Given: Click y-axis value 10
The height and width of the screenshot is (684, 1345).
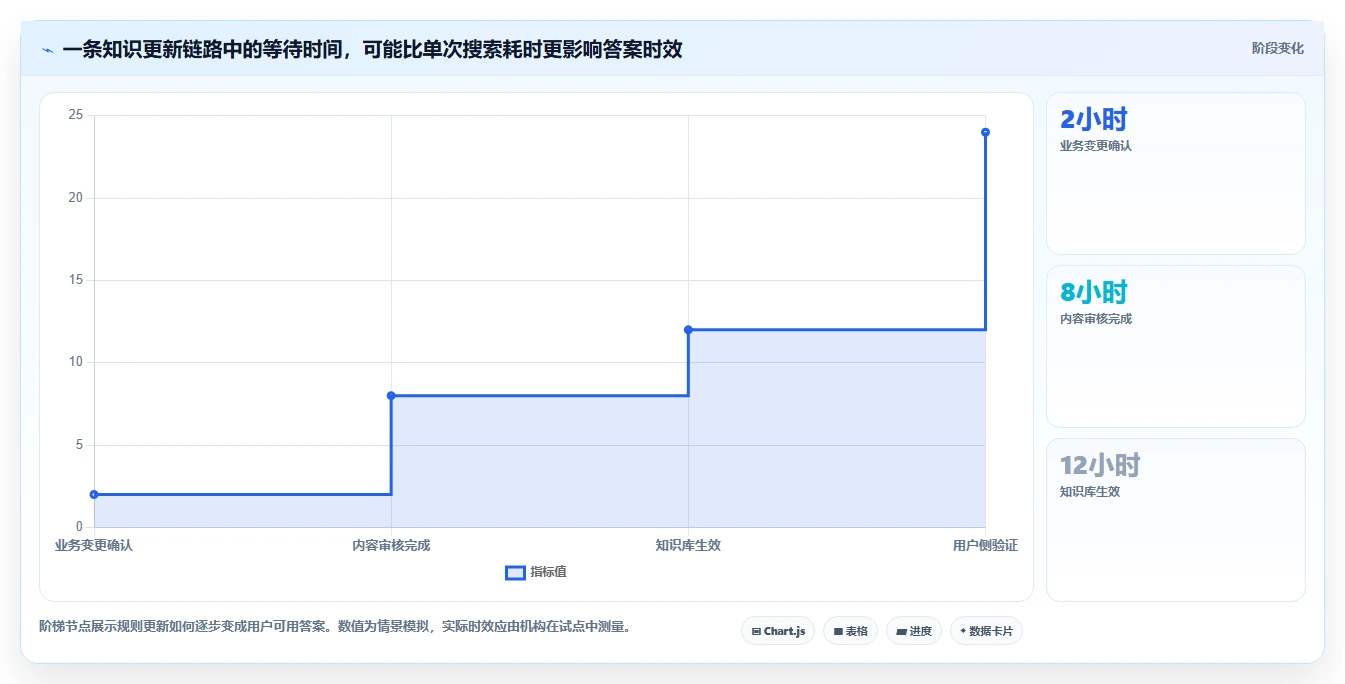Looking at the screenshot, I should tap(75, 363).
